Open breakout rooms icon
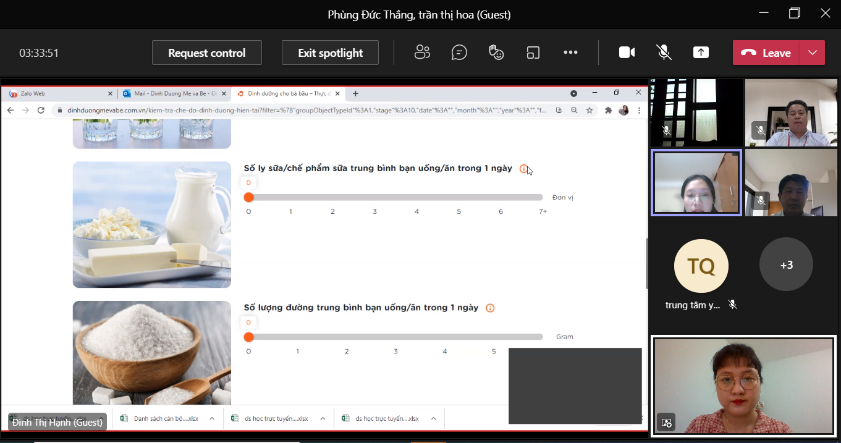 pyautogui.click(x=534, y=52)
